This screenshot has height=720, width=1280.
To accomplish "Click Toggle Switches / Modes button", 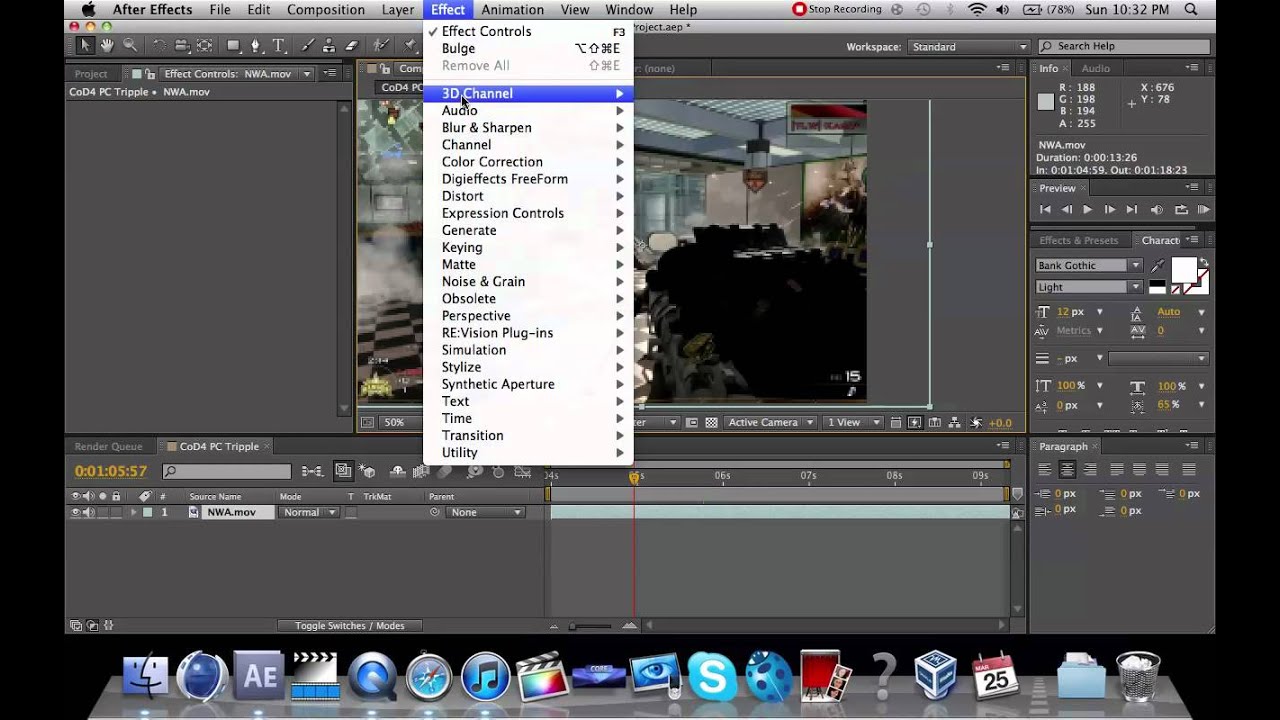I will 349,626.
